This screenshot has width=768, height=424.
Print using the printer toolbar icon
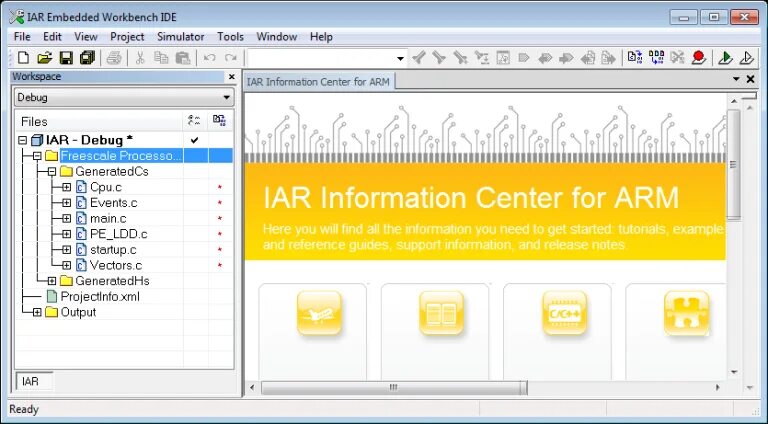[114, 58]
